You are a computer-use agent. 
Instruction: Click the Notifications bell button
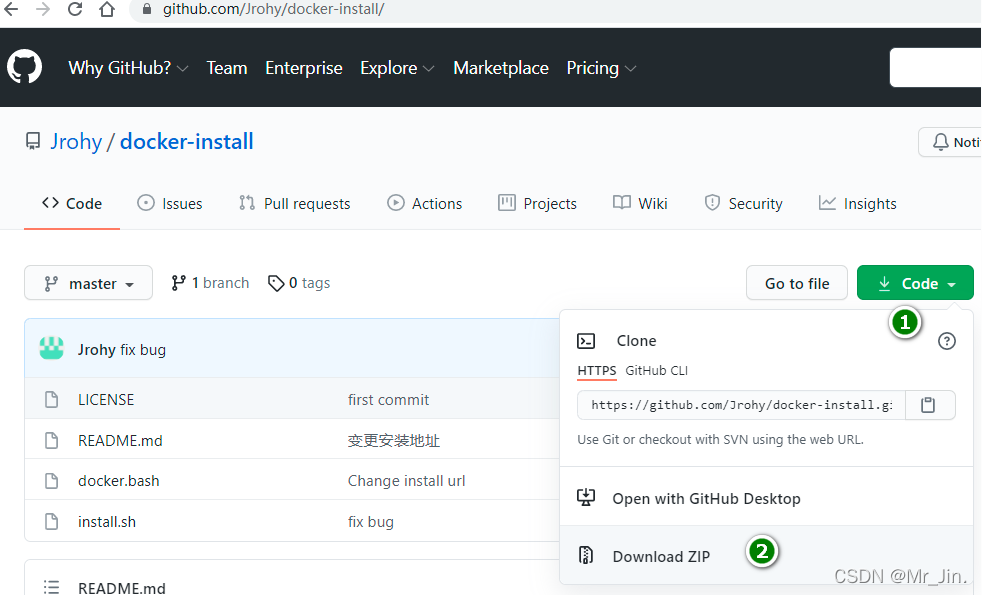[949, 142]
